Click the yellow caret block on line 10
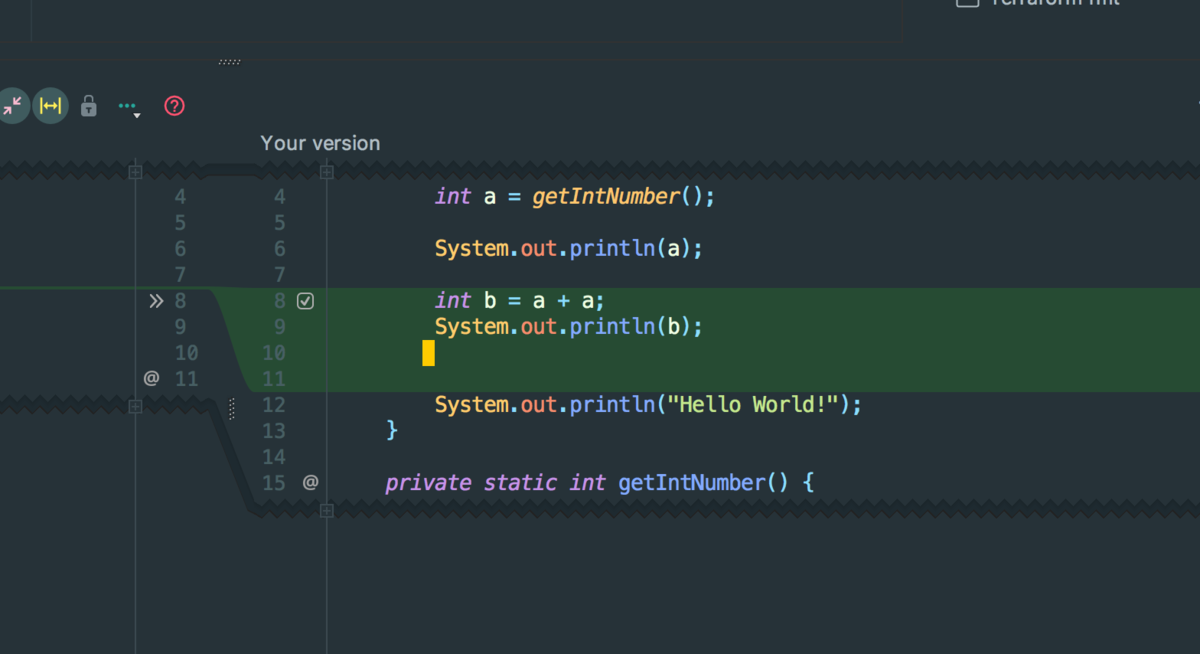This screenshot has width=1200, height=654. click(x=428, y=353)
